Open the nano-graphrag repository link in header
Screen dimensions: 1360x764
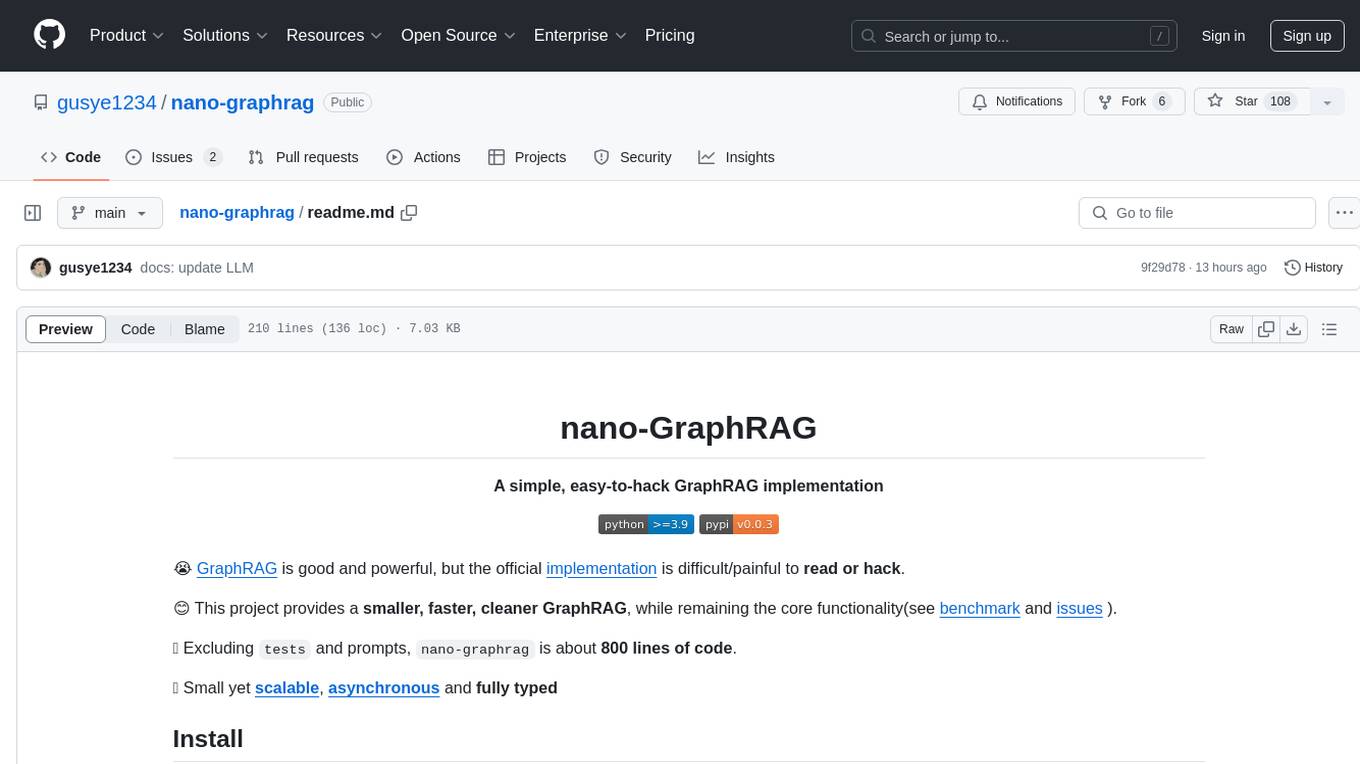(x=243, y=102)
